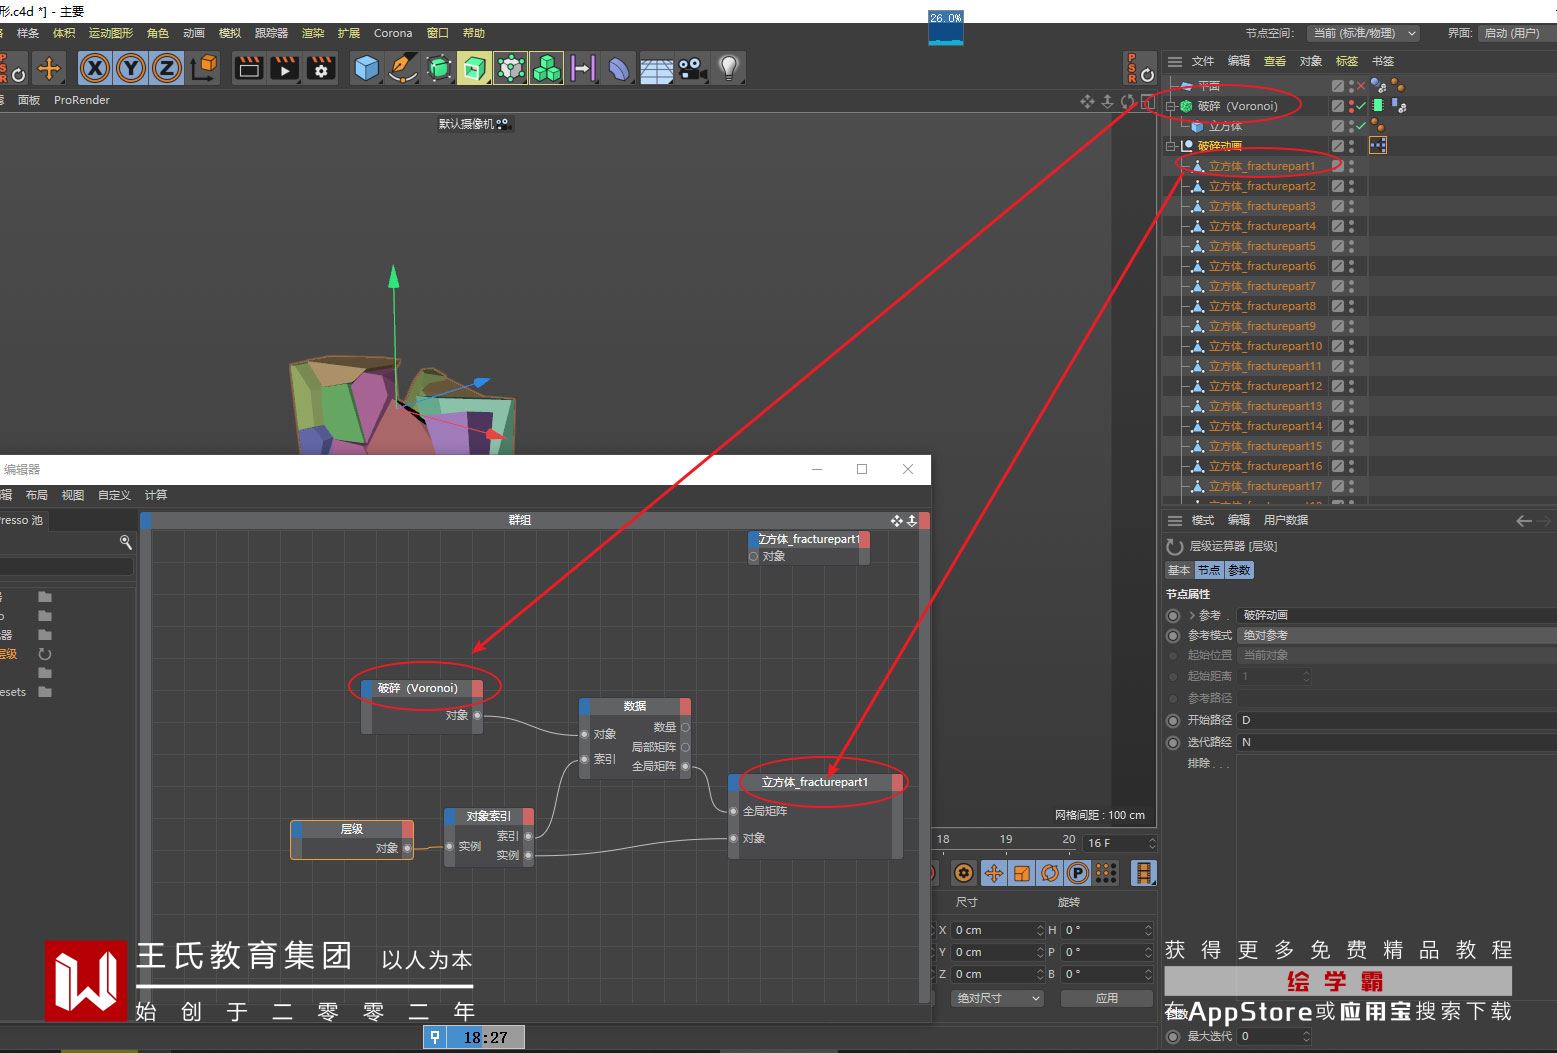Click the 应用 apply button
1557x1053 pixels.
point(1106,998)
